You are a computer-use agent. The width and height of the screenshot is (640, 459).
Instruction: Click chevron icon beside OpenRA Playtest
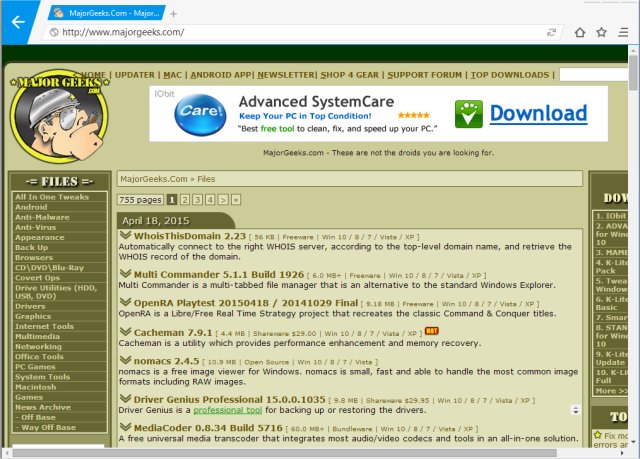[125, 302]
